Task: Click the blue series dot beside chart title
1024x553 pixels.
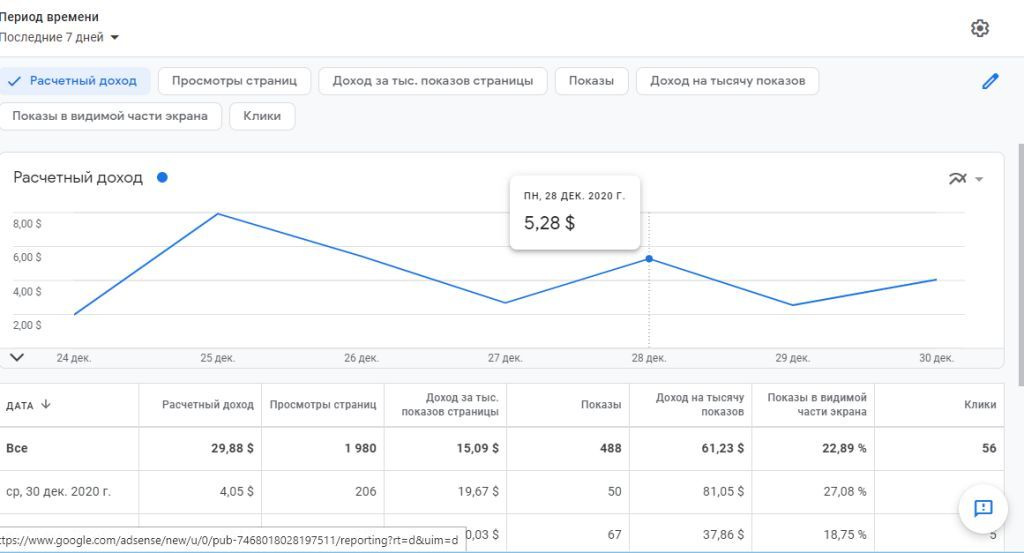Action: pos(162,178)
